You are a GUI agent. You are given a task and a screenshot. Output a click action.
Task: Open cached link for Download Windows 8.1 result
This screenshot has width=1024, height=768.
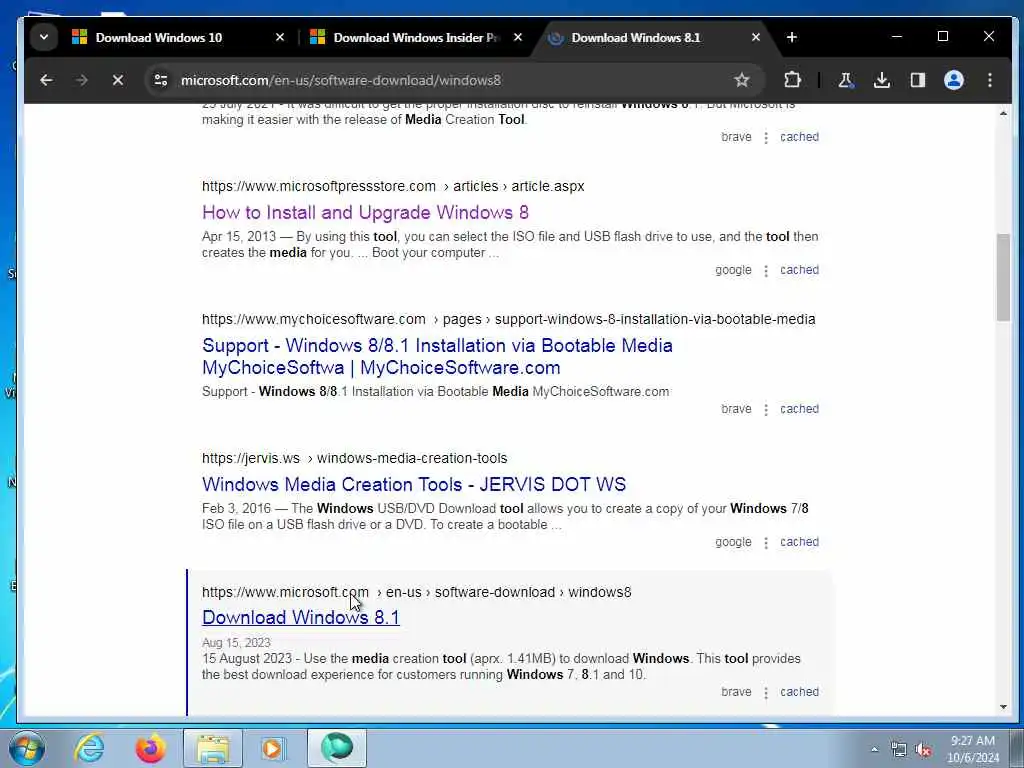point(799,692)
